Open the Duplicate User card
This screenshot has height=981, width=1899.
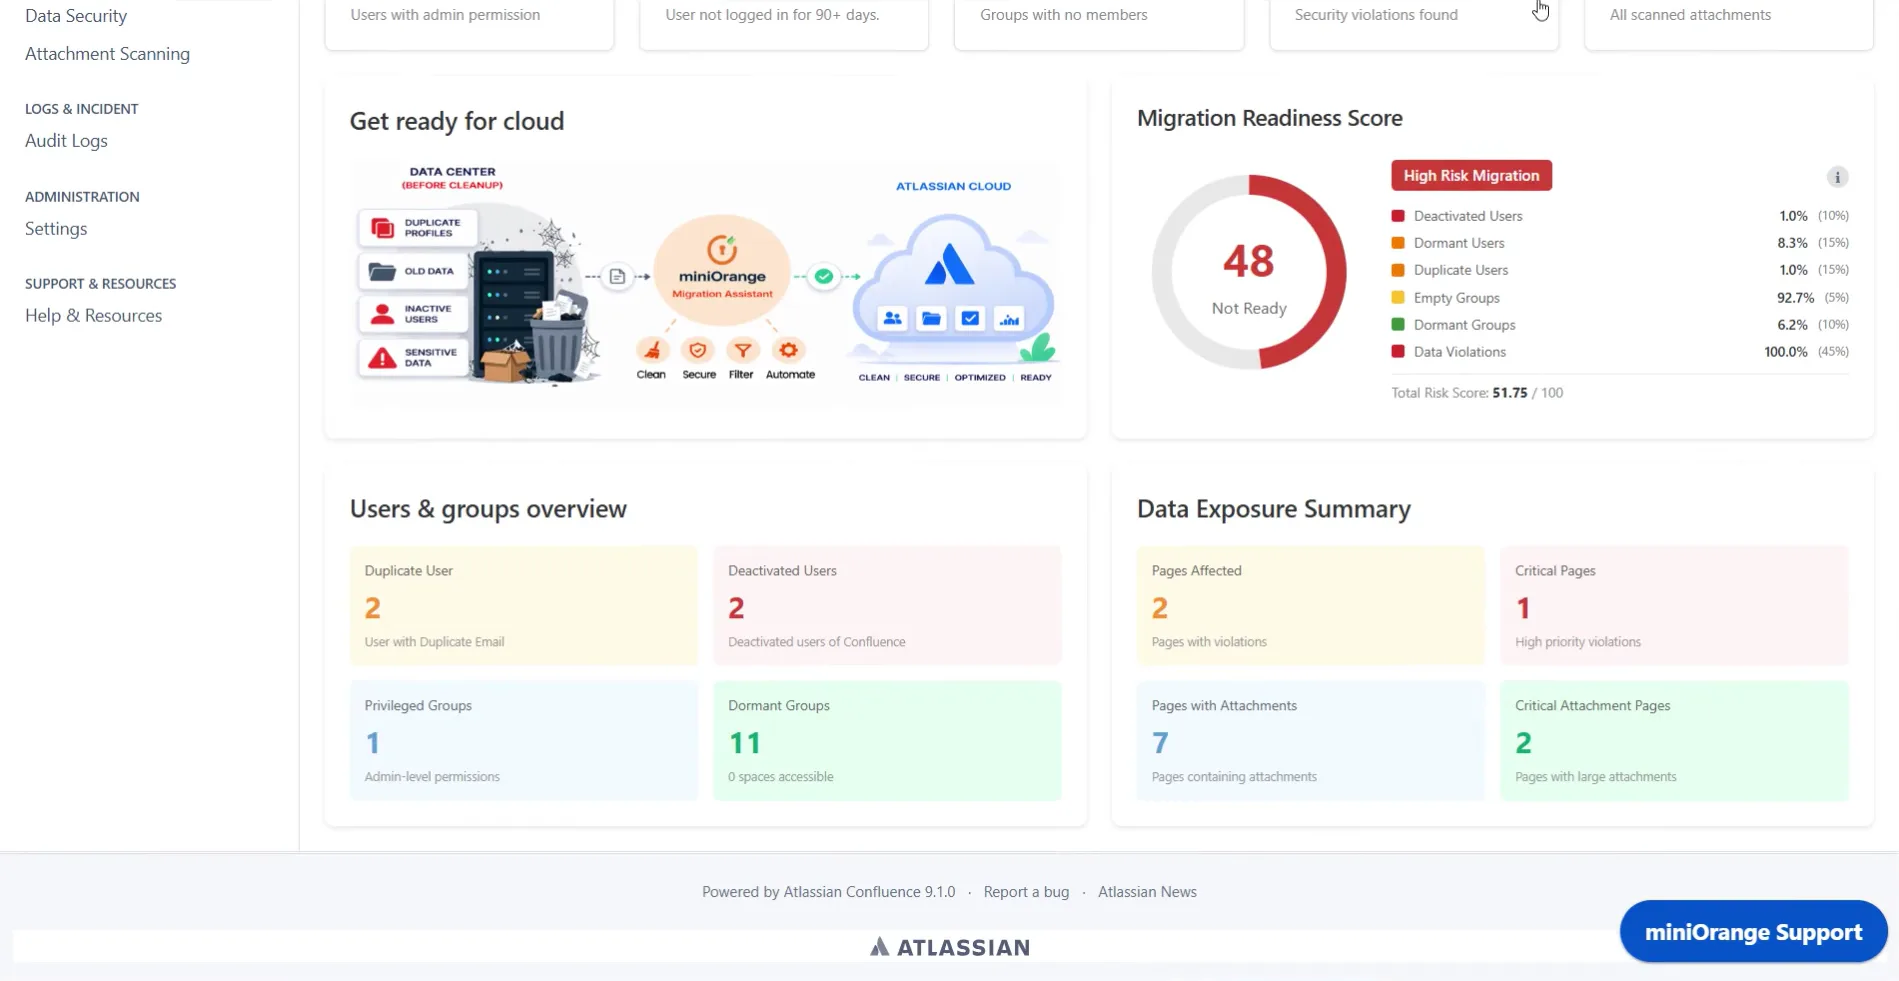point(524,605)
